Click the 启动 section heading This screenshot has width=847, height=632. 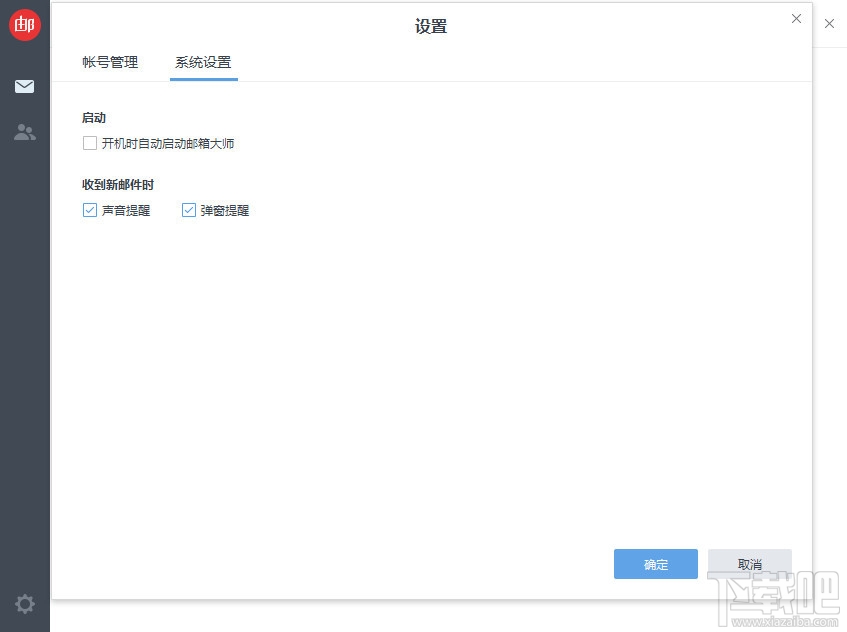click(x=93, y=118)
